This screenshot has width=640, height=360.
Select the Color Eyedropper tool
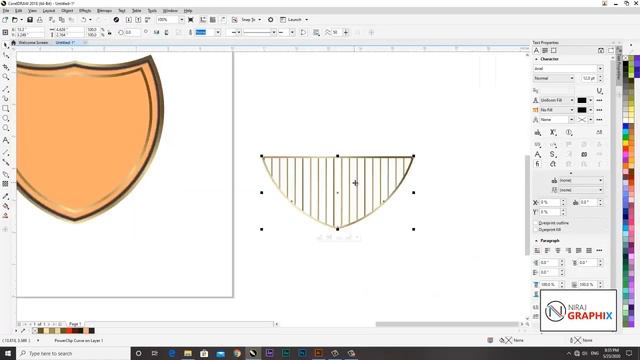point(6,196)
